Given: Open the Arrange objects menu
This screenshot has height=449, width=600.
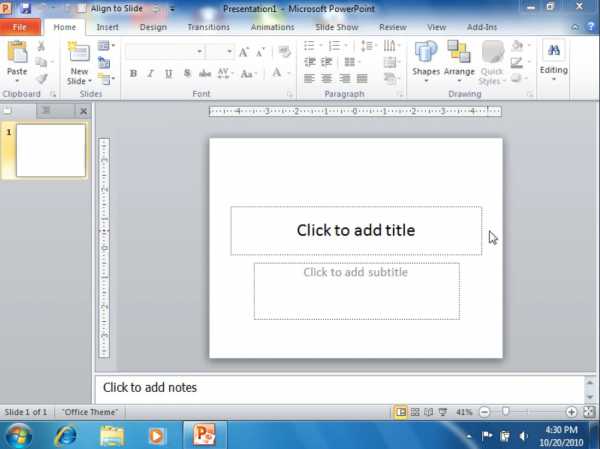Looking at the screenshot, I should [459, 62].
